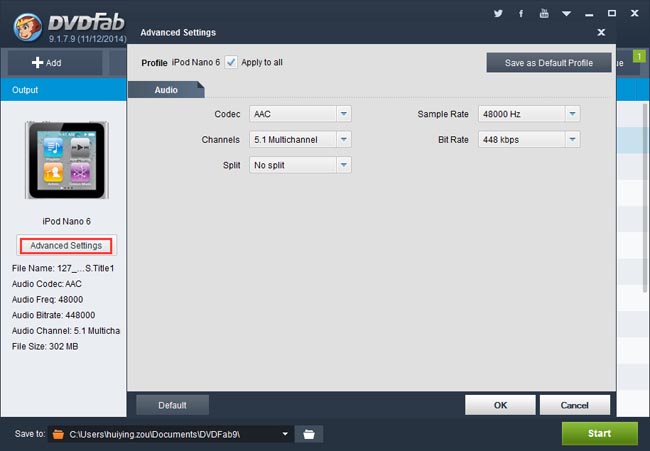This screenshot has height=451, width=650.
Task: Click the Audio Freq: 48000 text
Action: (47, 299)
